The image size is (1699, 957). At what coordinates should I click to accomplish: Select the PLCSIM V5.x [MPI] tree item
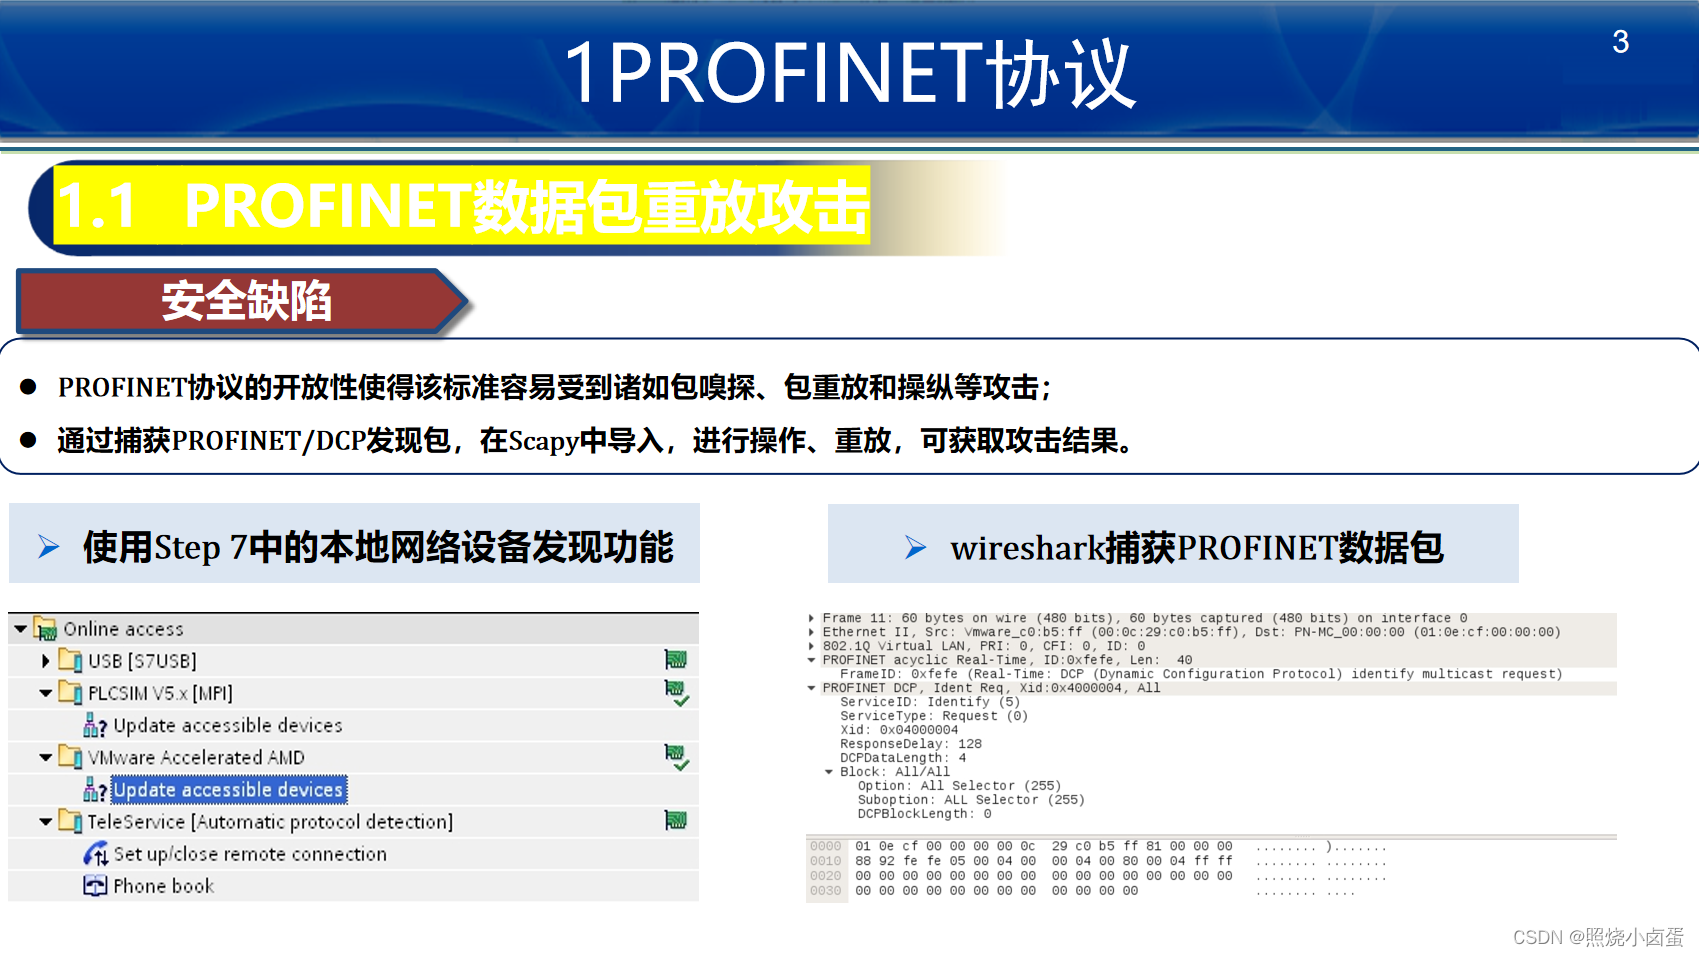160,693
